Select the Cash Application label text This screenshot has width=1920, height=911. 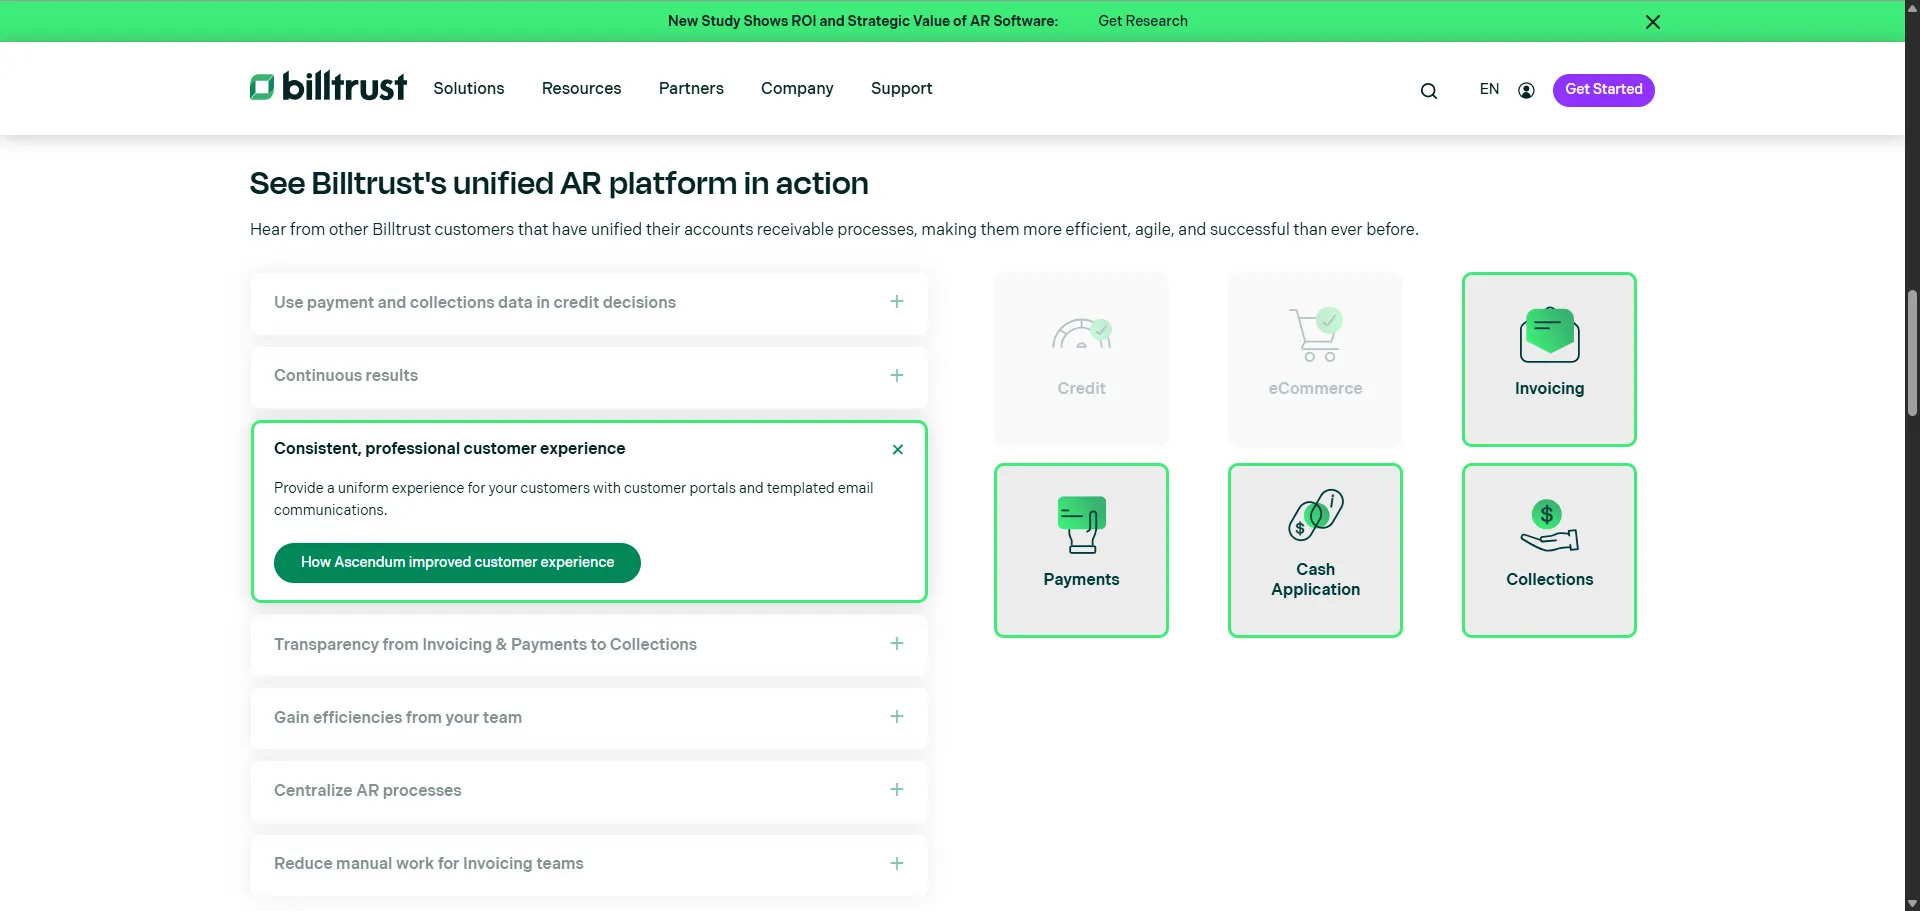(1315, 579)
